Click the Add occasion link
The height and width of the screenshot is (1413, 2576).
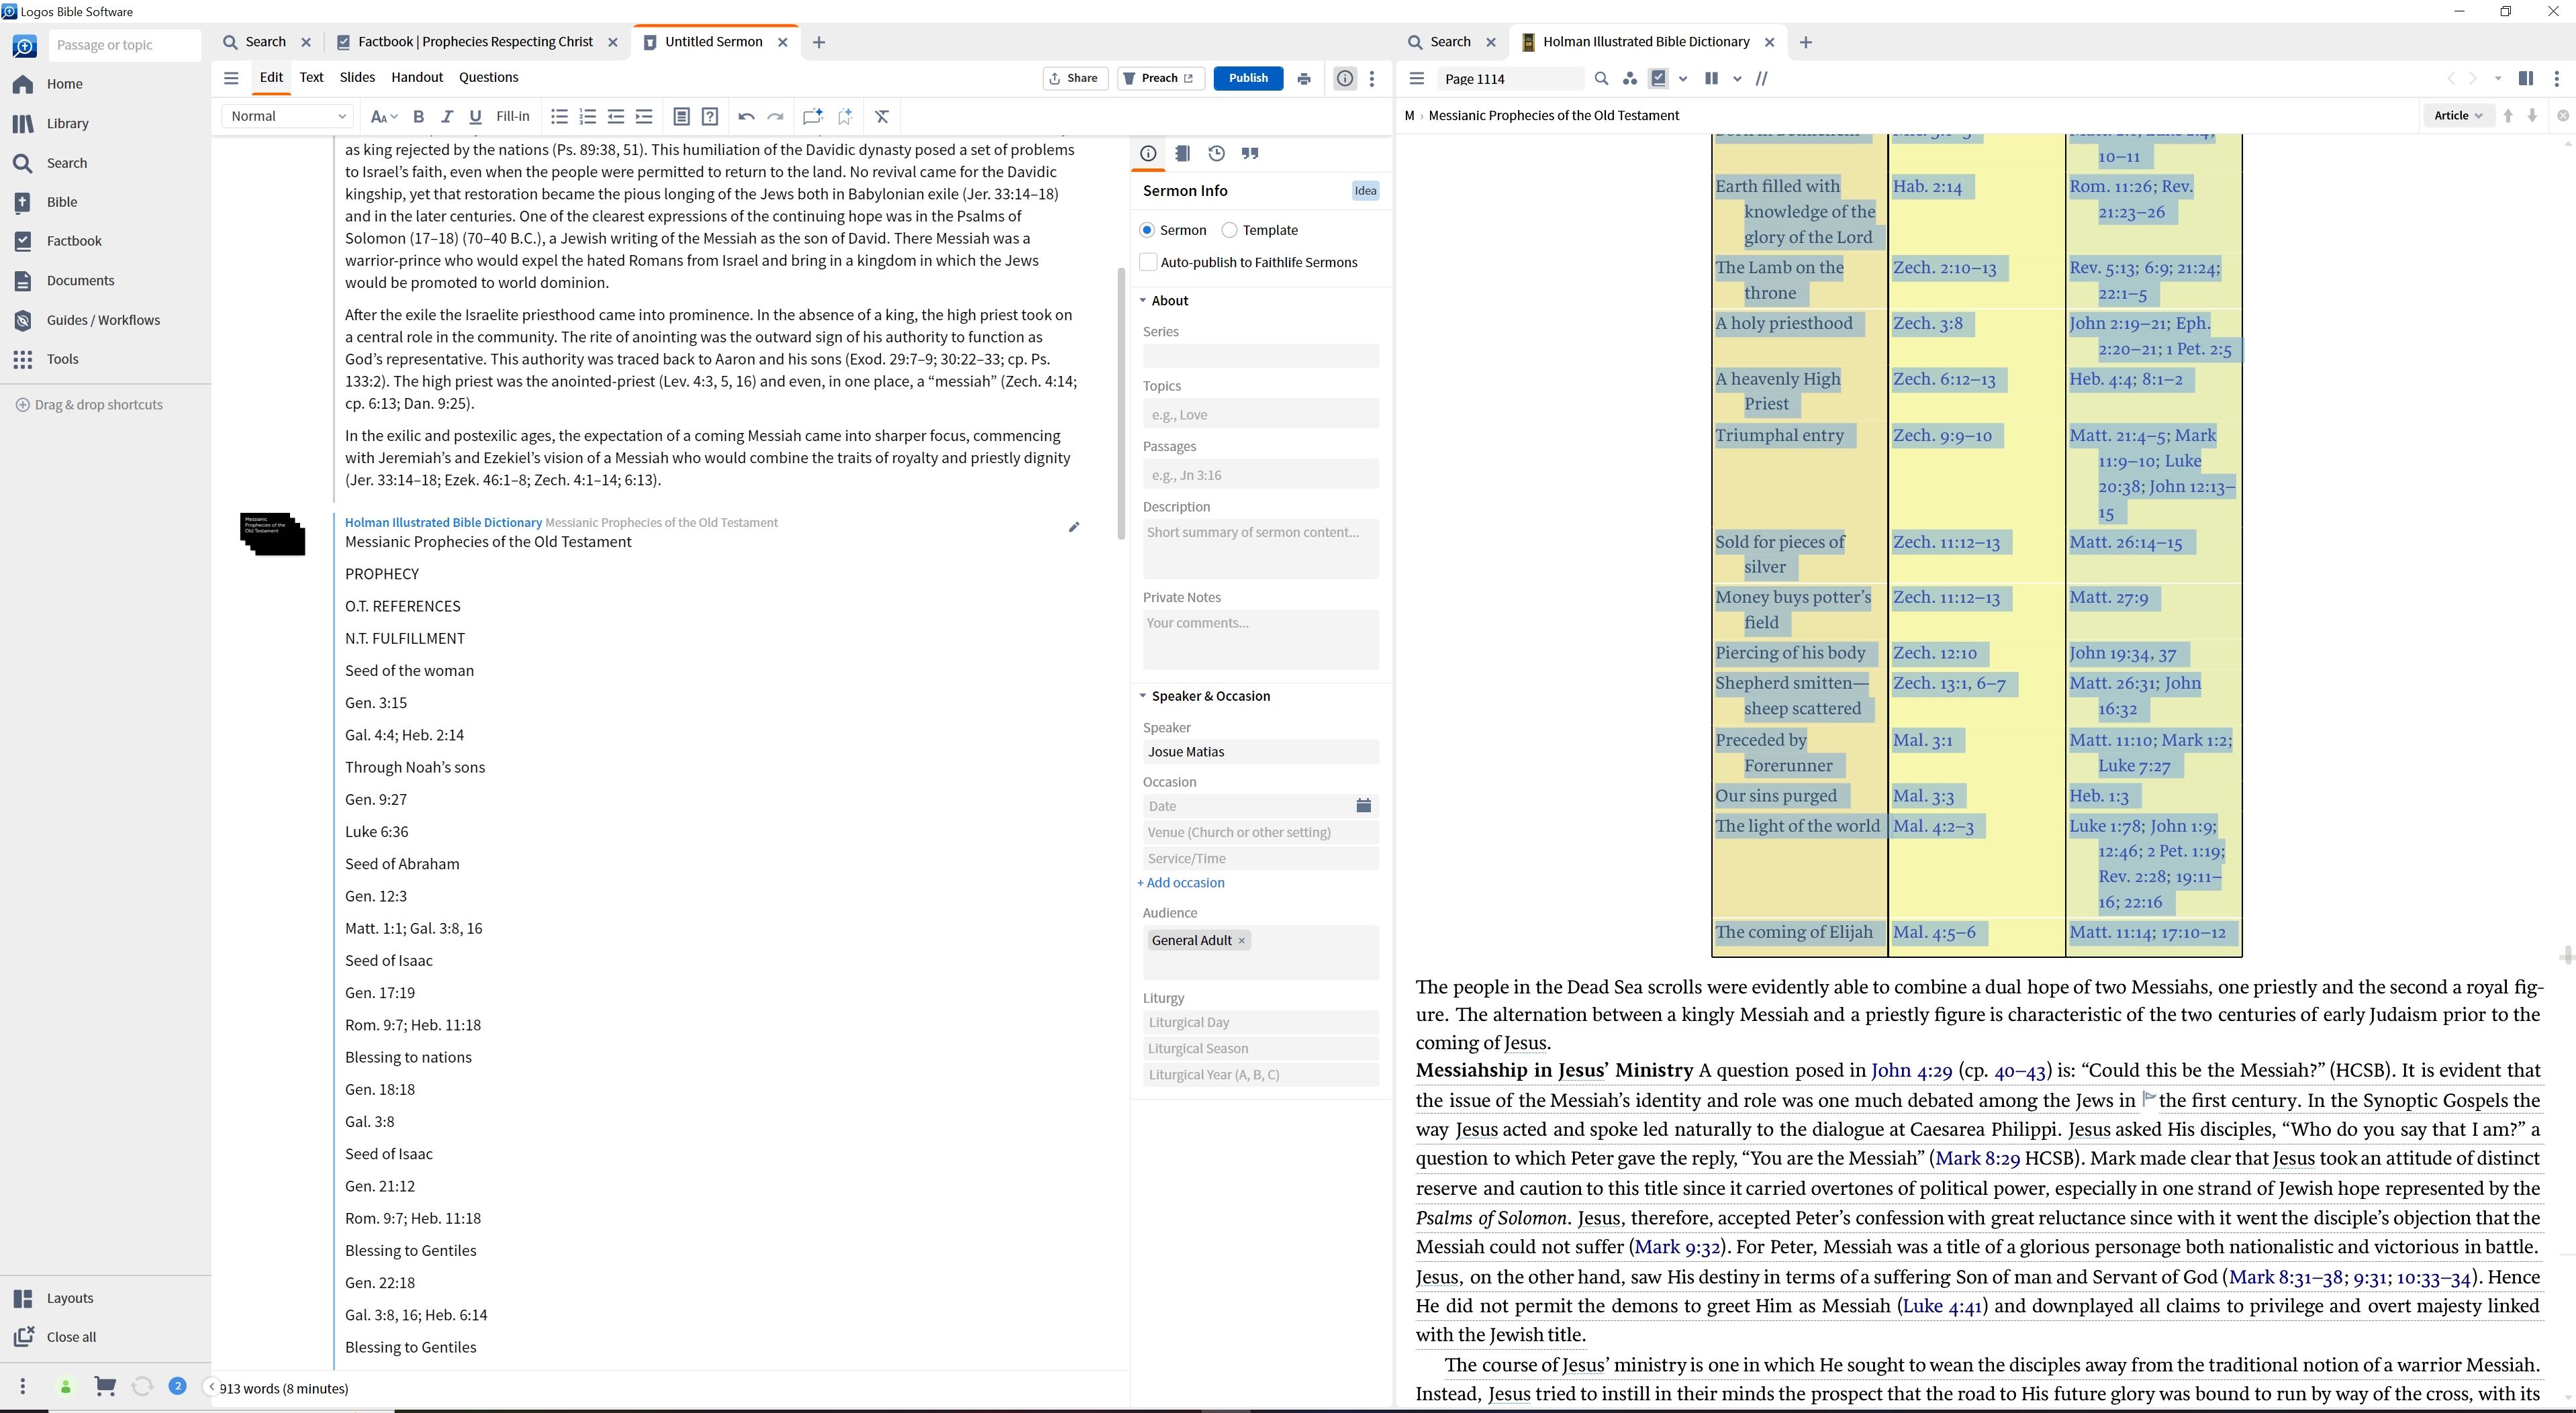coord(1181,883)
